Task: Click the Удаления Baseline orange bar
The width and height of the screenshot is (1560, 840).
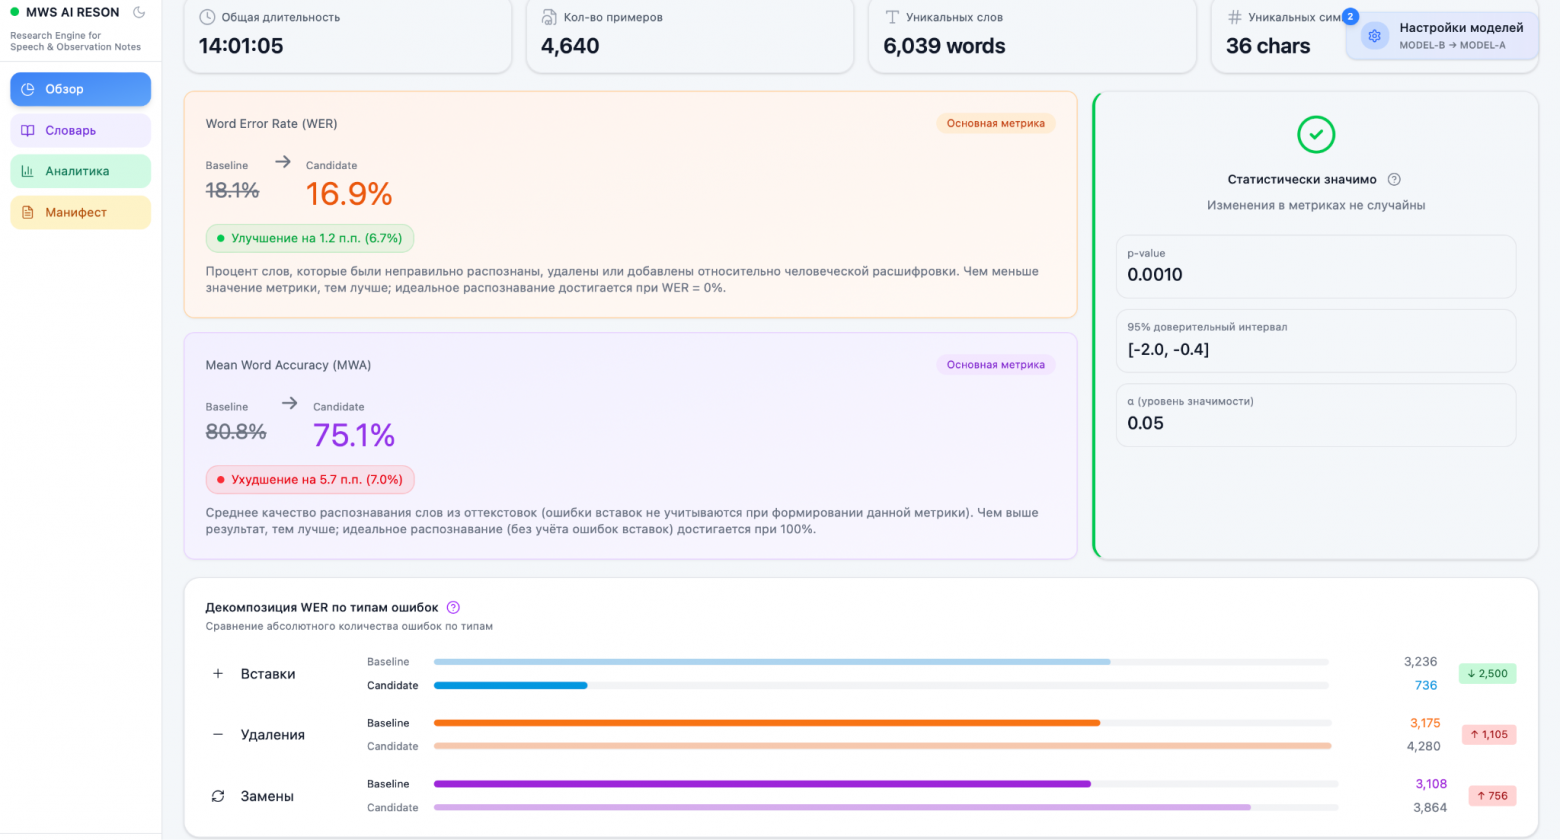Action: pos(767,723)
